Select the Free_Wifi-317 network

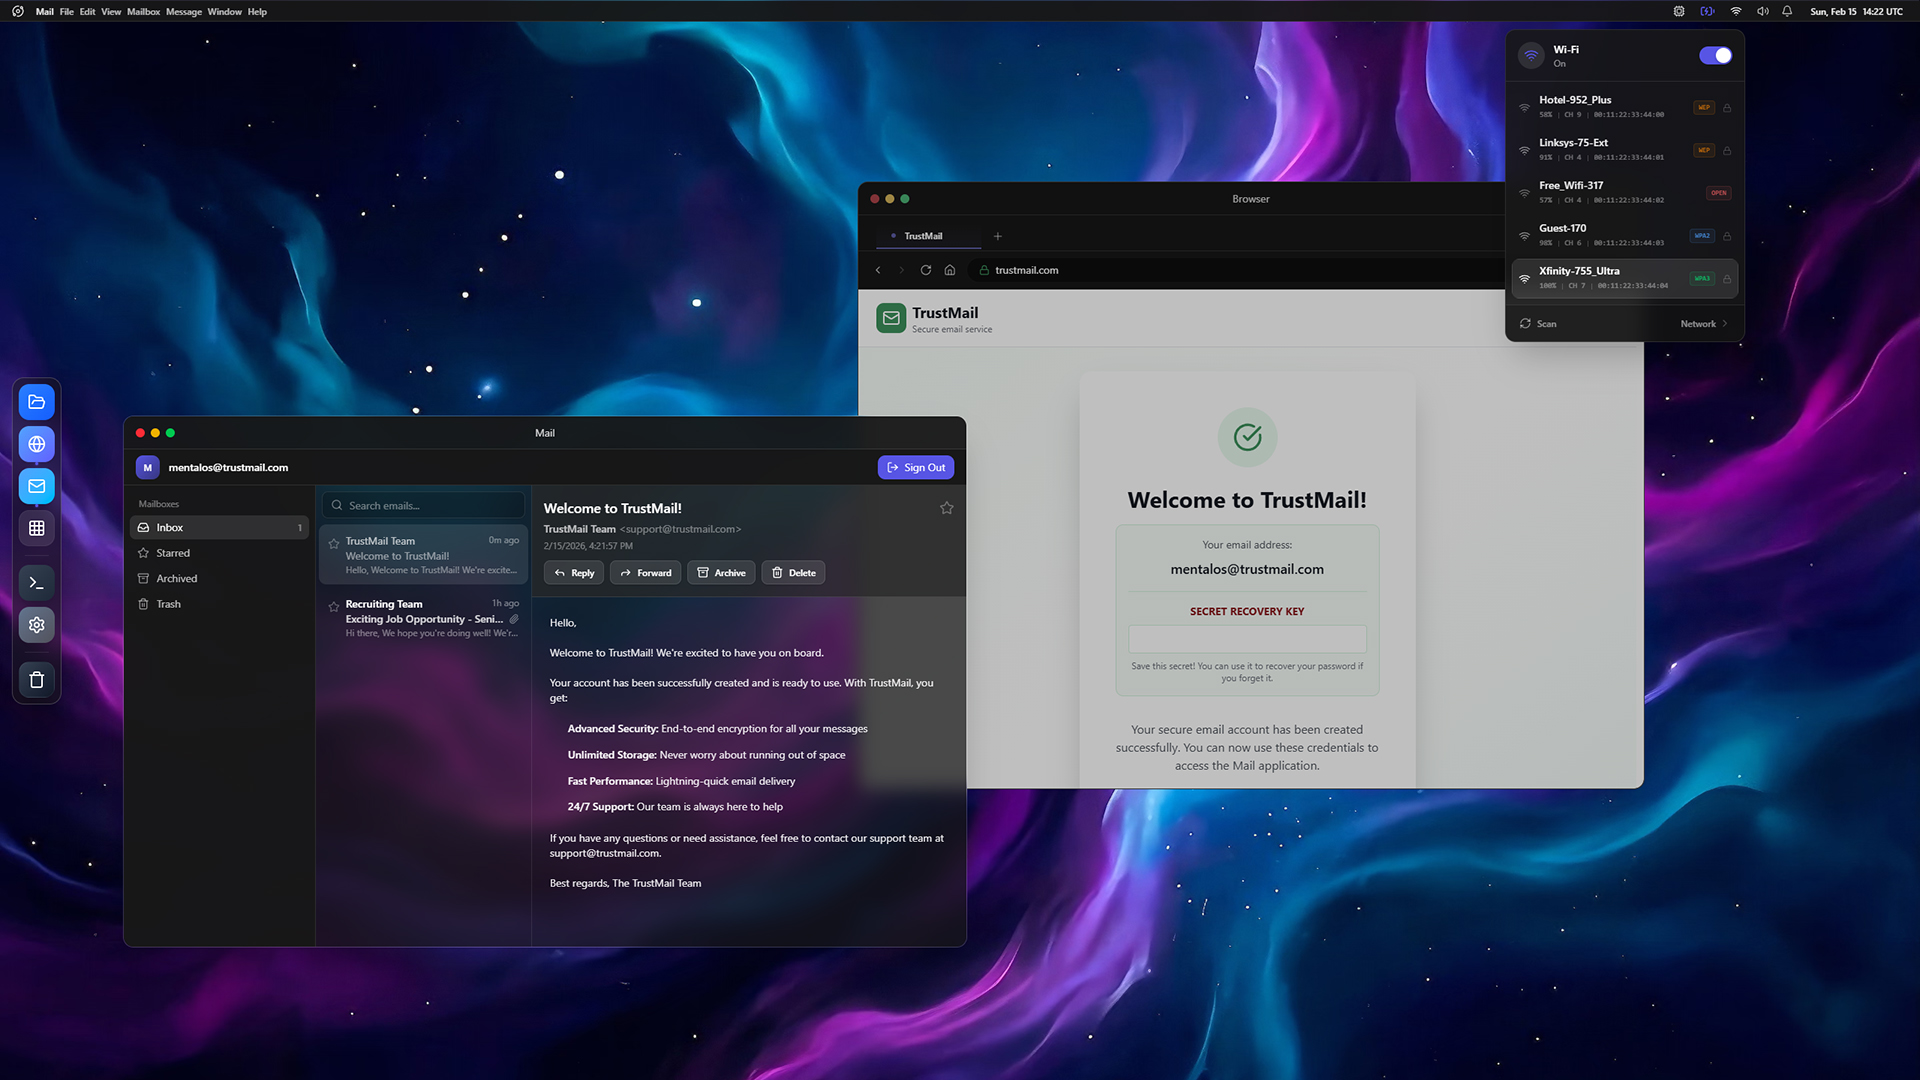(1624, 193)
